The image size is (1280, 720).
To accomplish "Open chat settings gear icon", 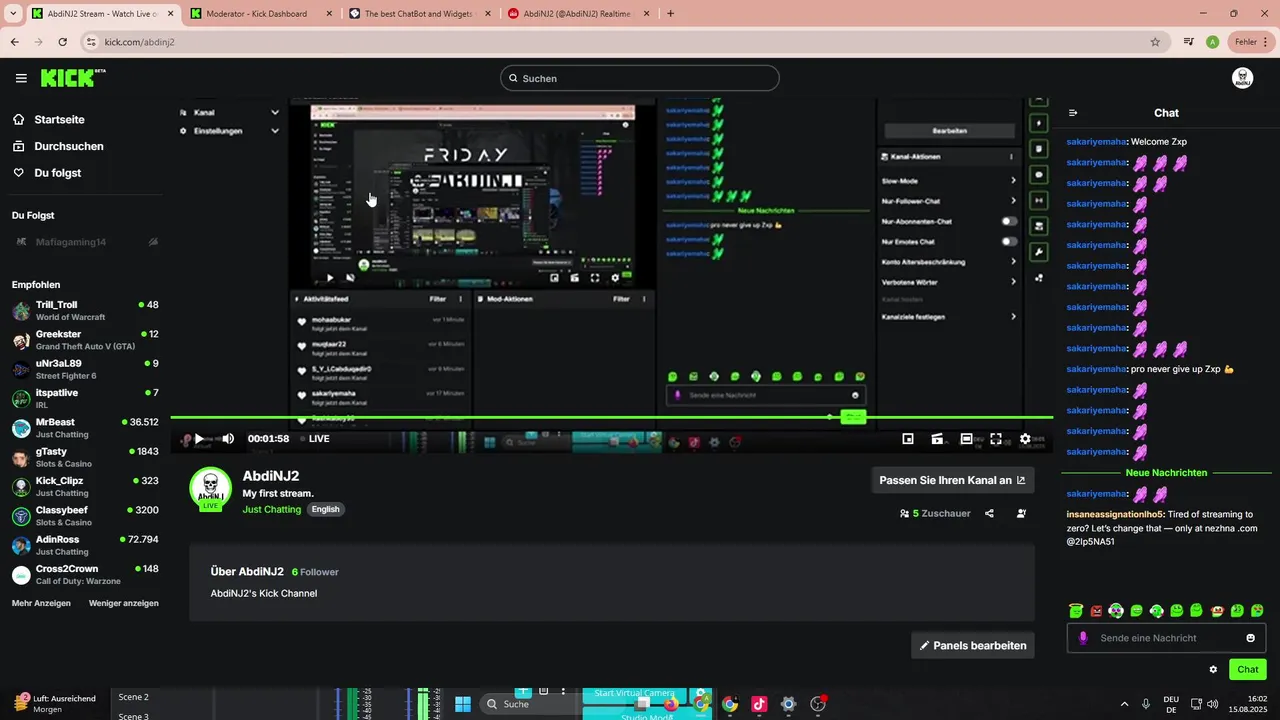I will [1213, 669].
